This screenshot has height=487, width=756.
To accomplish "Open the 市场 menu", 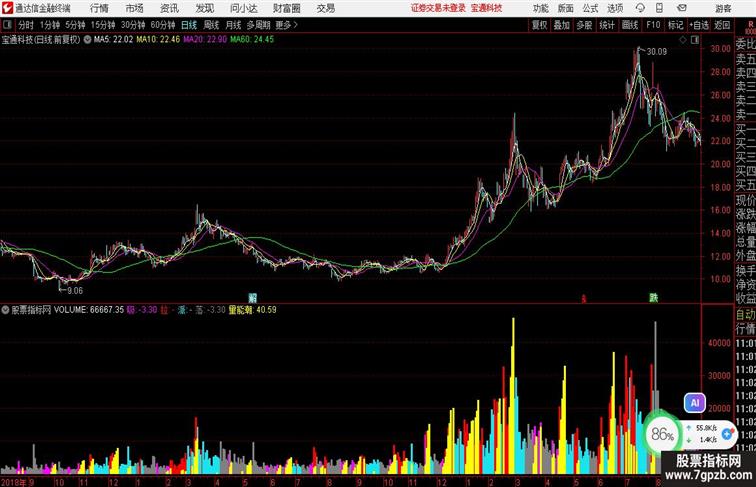I will 134,8.
